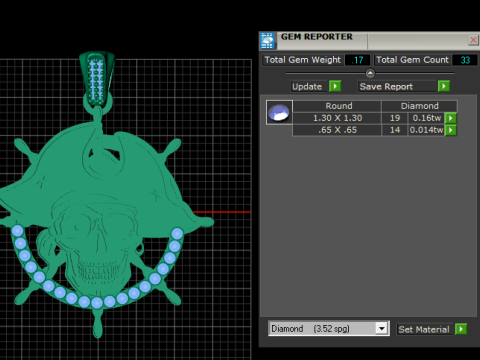The width and height of the screenshot is (480, 360).
Task: Click green arrow for 0.014tw row
Action: pyautogui.click(x=451, y=130)
